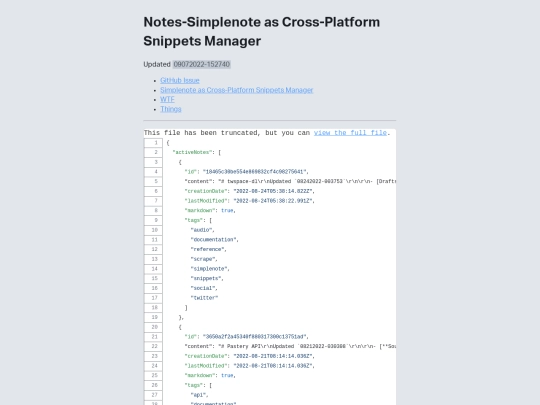The width and height of the screenshot is (540, 405).
Task: Select the updated timestamp 09072022-152740
Action: [201, 64]
